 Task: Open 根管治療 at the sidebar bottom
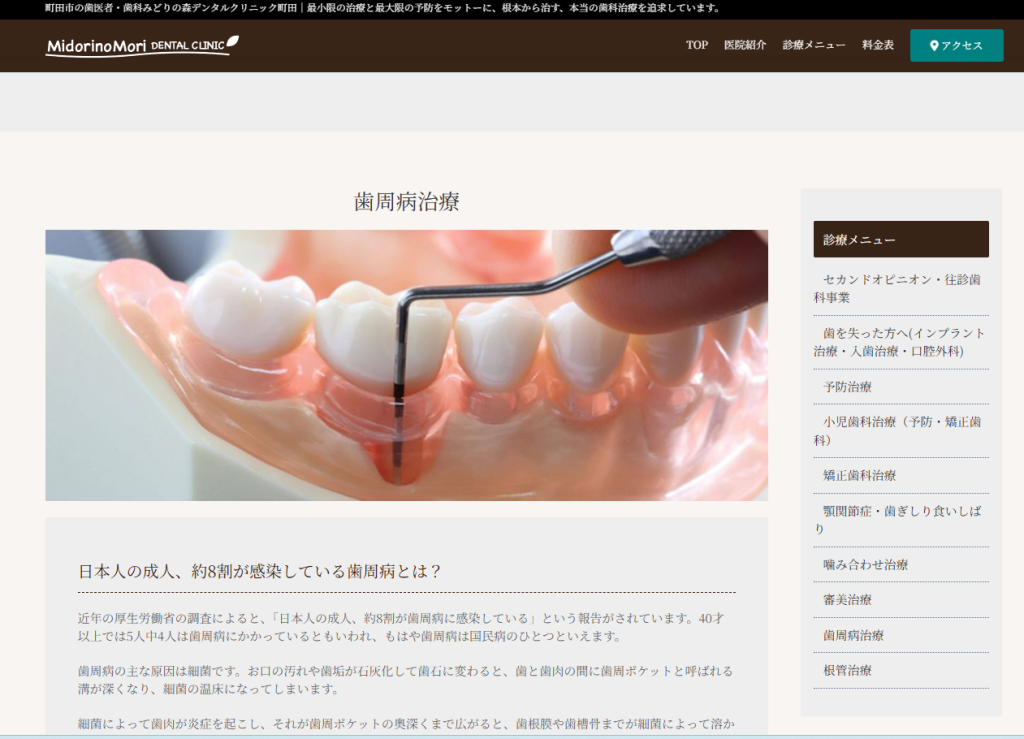pos(847,671)
